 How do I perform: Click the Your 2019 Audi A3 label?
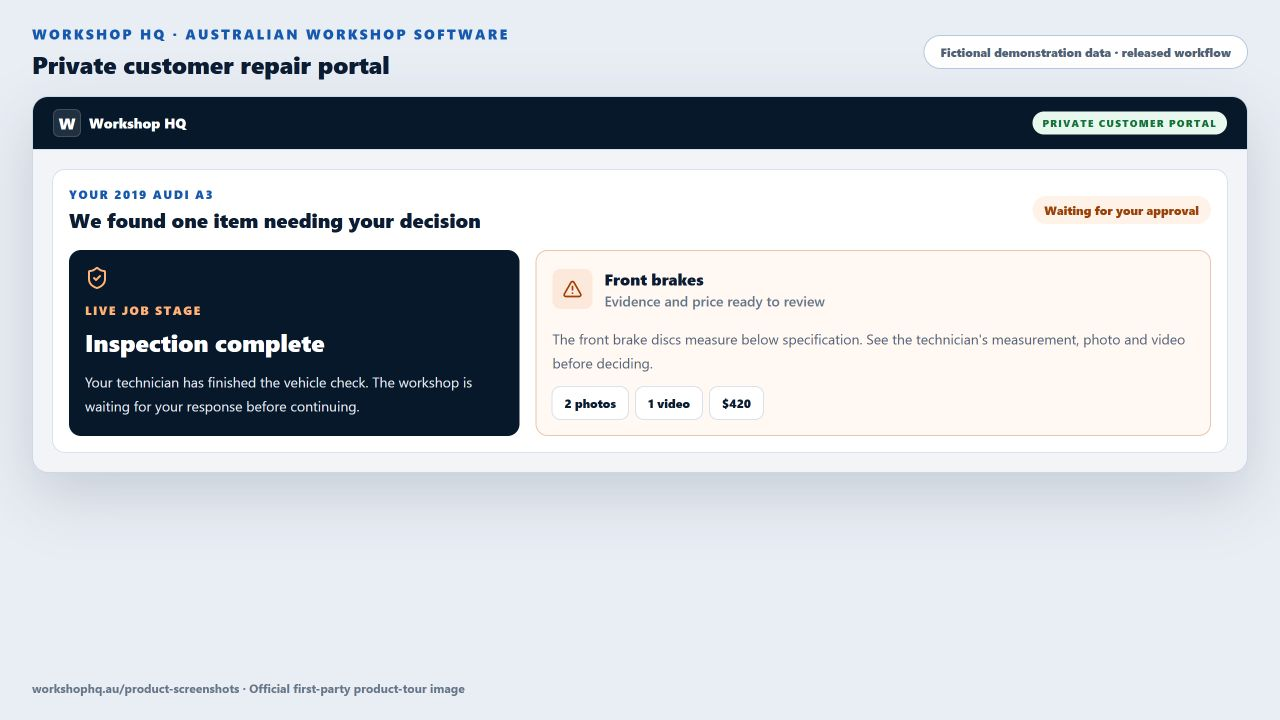point(141,195)
